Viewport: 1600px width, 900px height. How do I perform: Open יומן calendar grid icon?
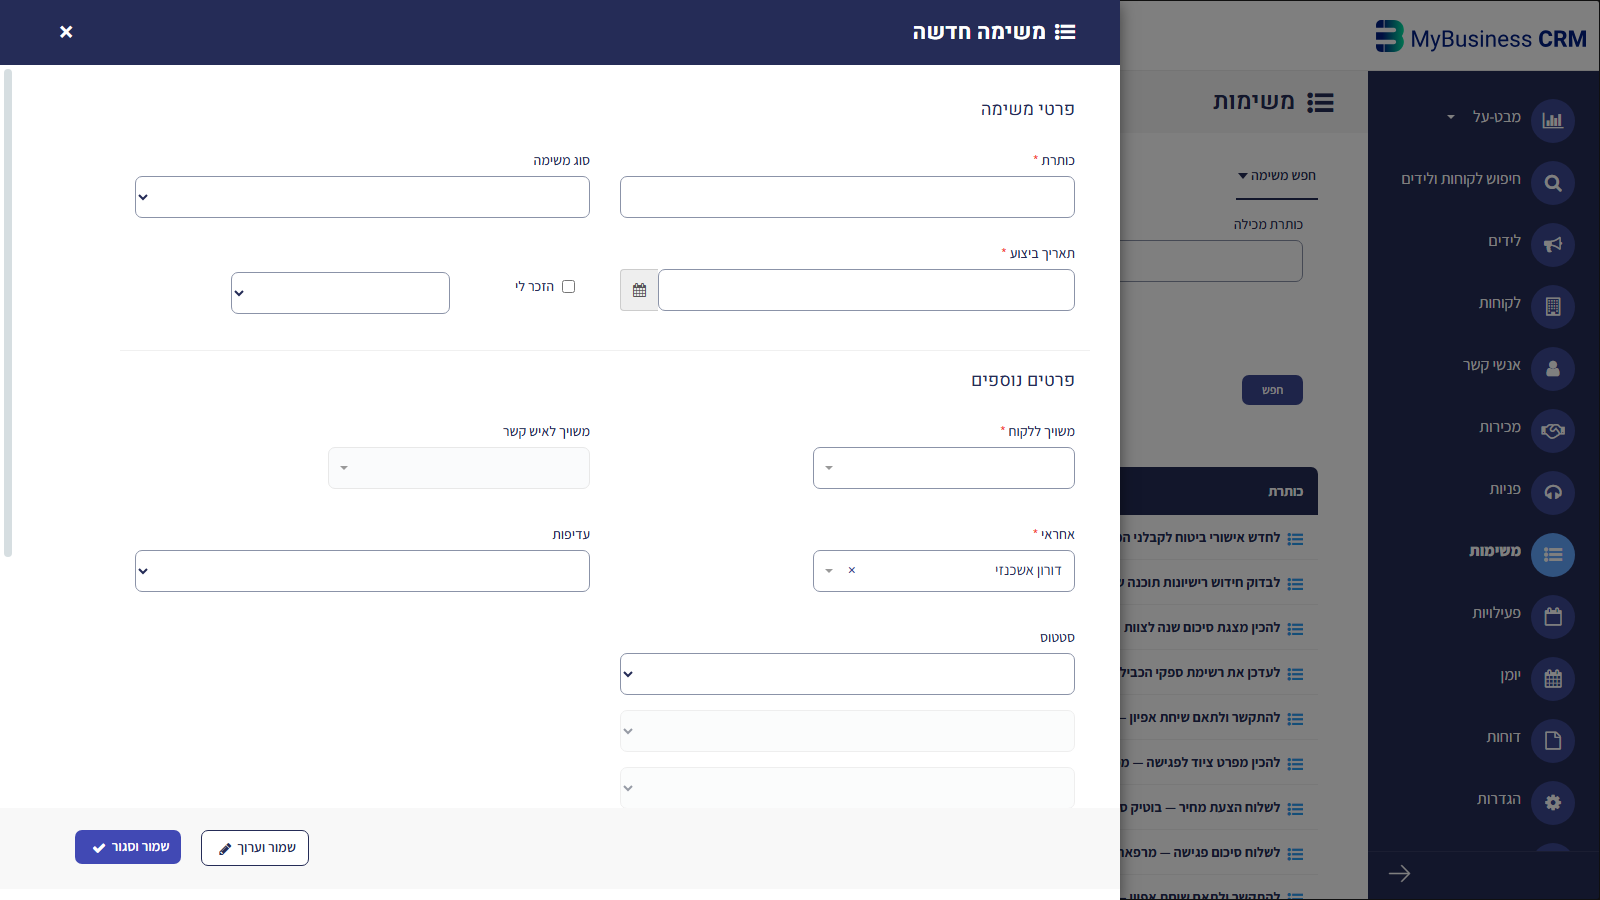(1552, 679)
